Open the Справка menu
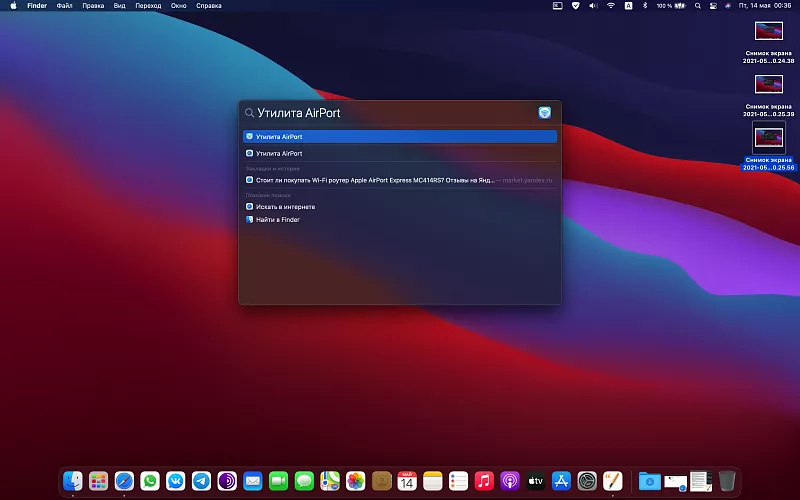The image size is (800, 500). click(x=209, y=5)
